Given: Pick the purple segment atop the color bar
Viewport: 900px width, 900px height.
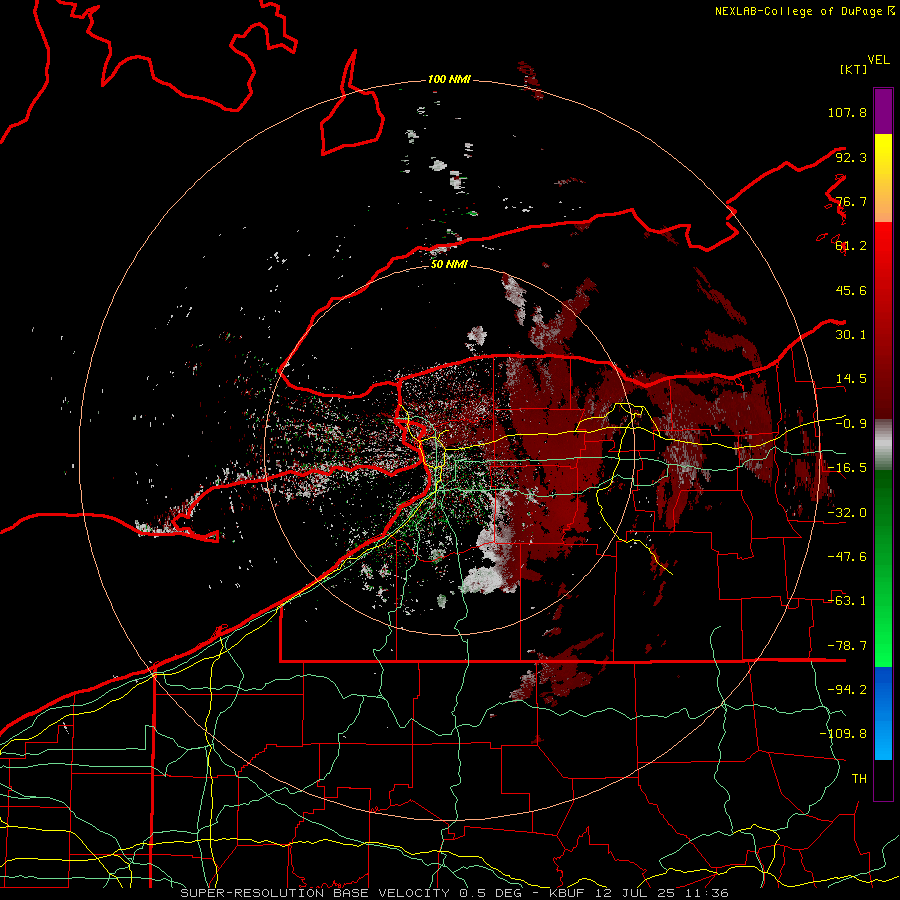Looking at the screenshot, I should (x=883, y=111).
